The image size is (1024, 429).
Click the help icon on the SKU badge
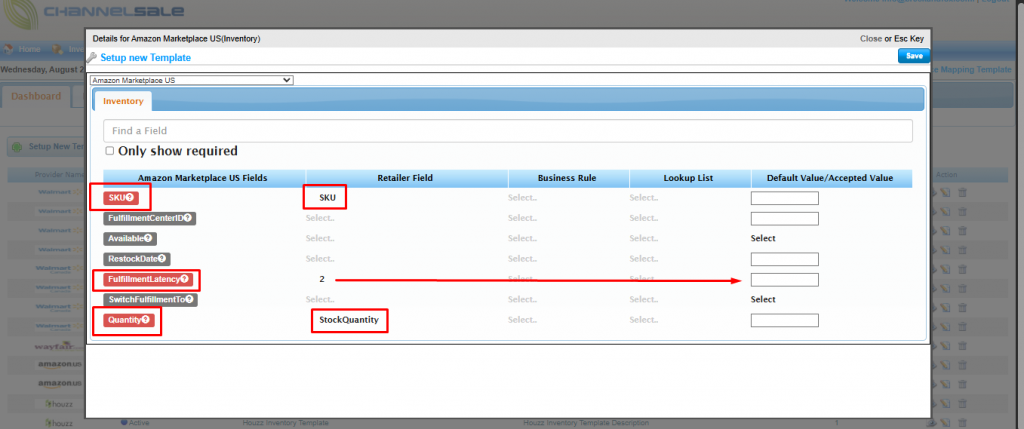[x=130, y=198]
